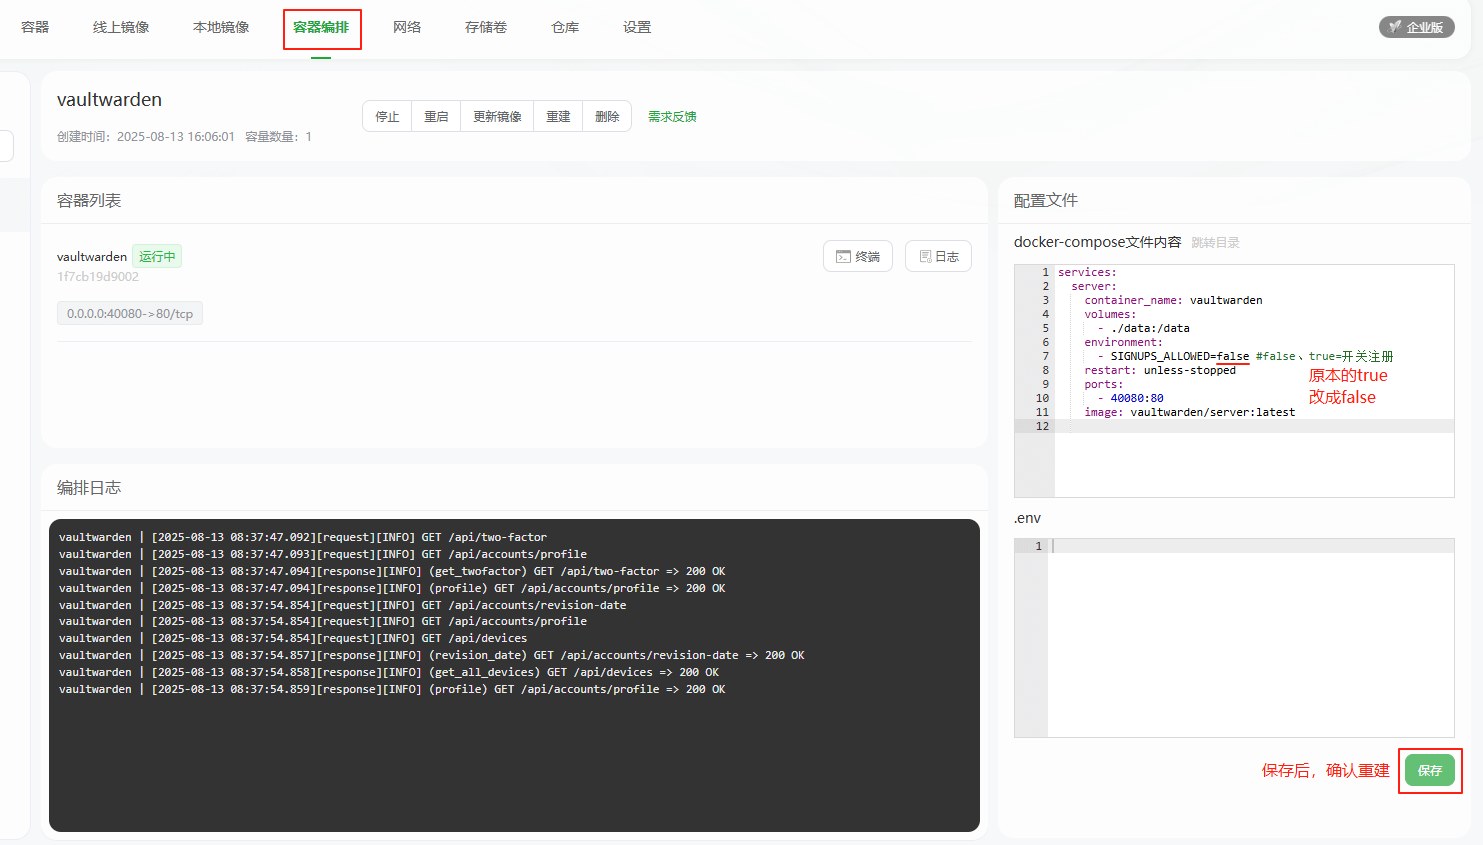Screen dimensions: 1483x845
Task: View container logs via 日志 button
Action: (938, 256)
